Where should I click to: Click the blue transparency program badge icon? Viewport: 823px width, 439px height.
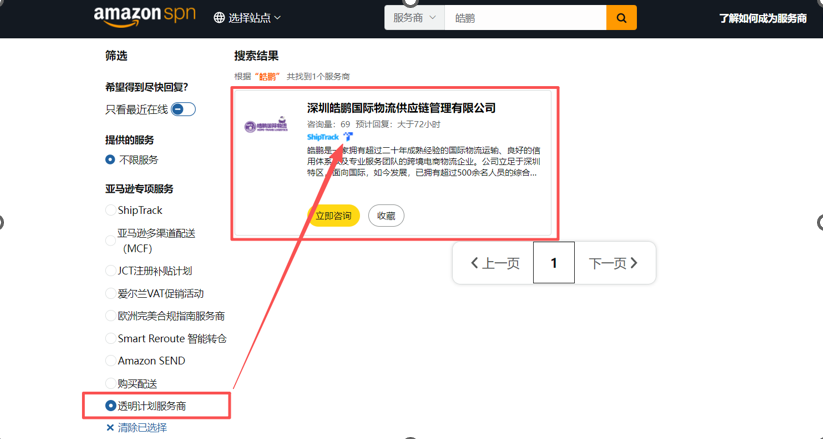(348, 137)
